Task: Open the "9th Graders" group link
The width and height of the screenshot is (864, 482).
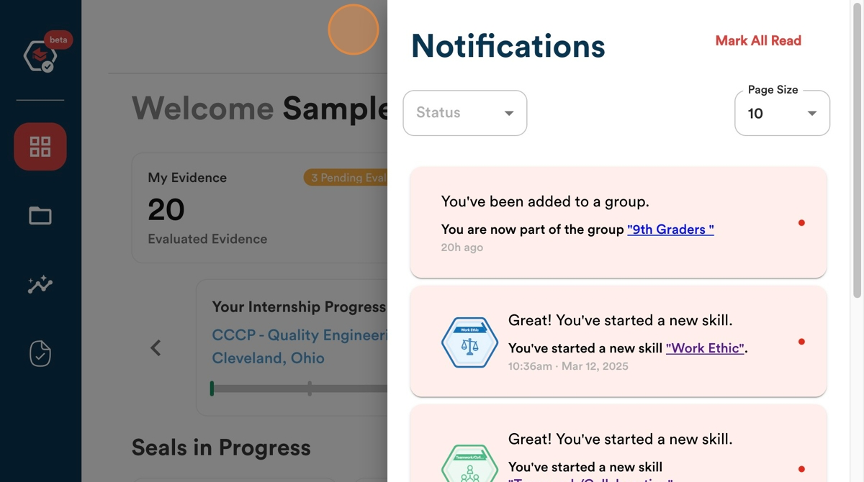Action: [x=671, y=229]
